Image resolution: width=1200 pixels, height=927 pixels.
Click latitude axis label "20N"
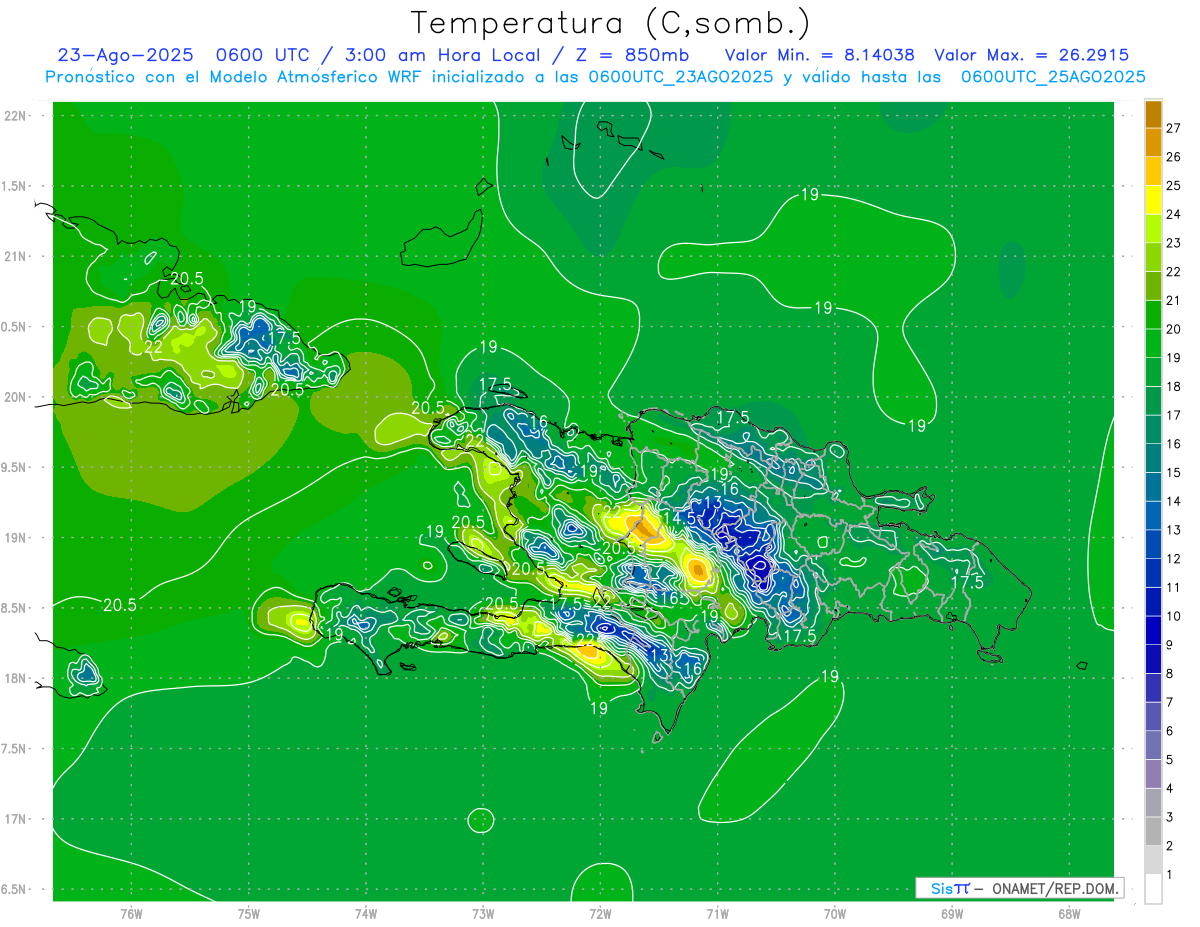pos(15,397)
